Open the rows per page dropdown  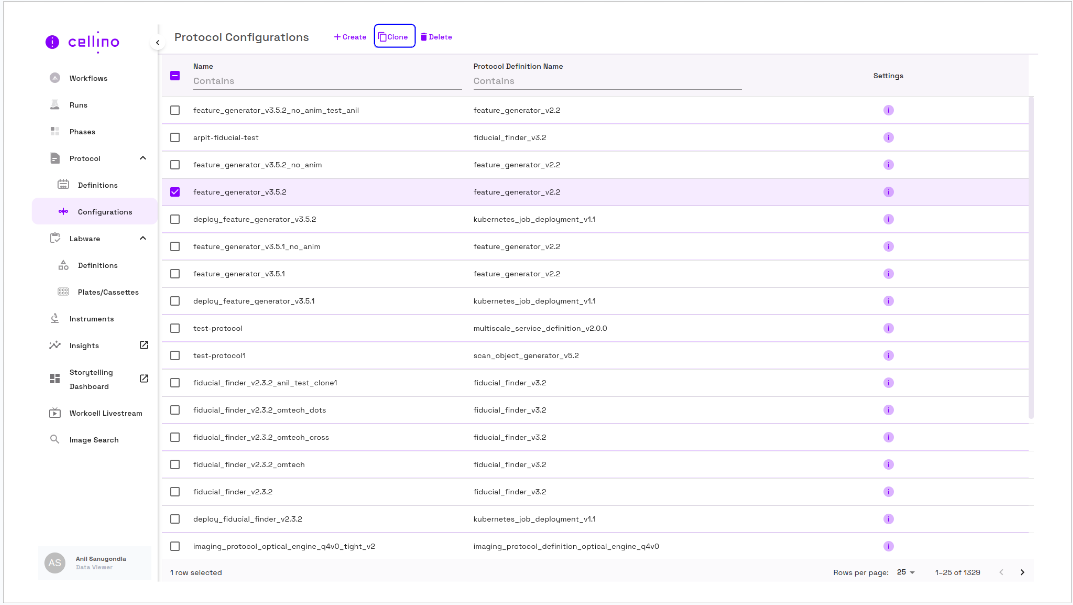[x=906, y=572]
